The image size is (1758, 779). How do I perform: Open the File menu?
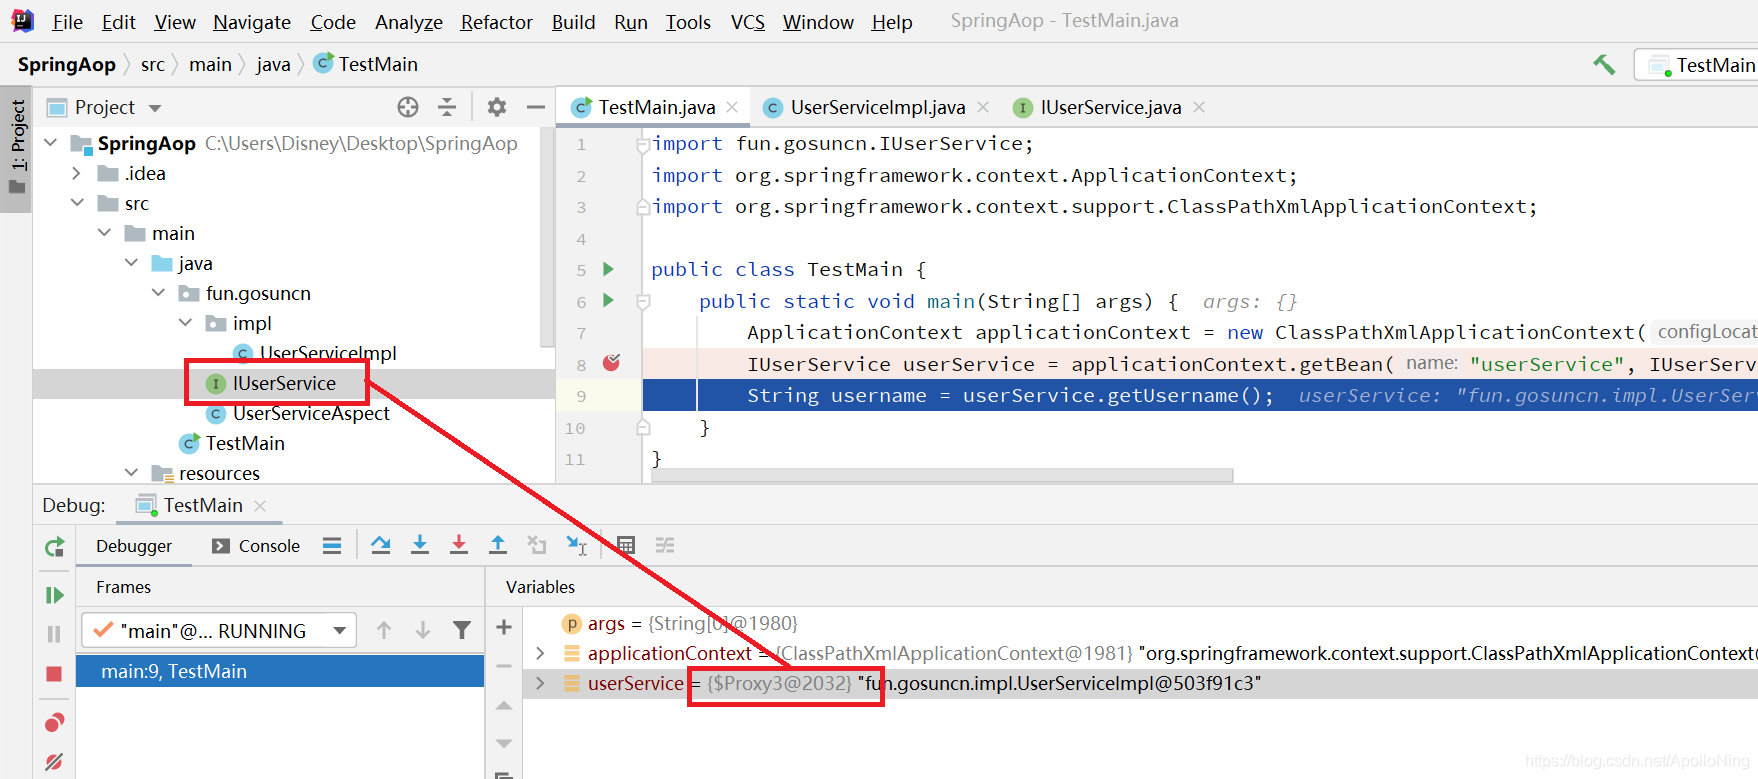(x=67, y=22)
